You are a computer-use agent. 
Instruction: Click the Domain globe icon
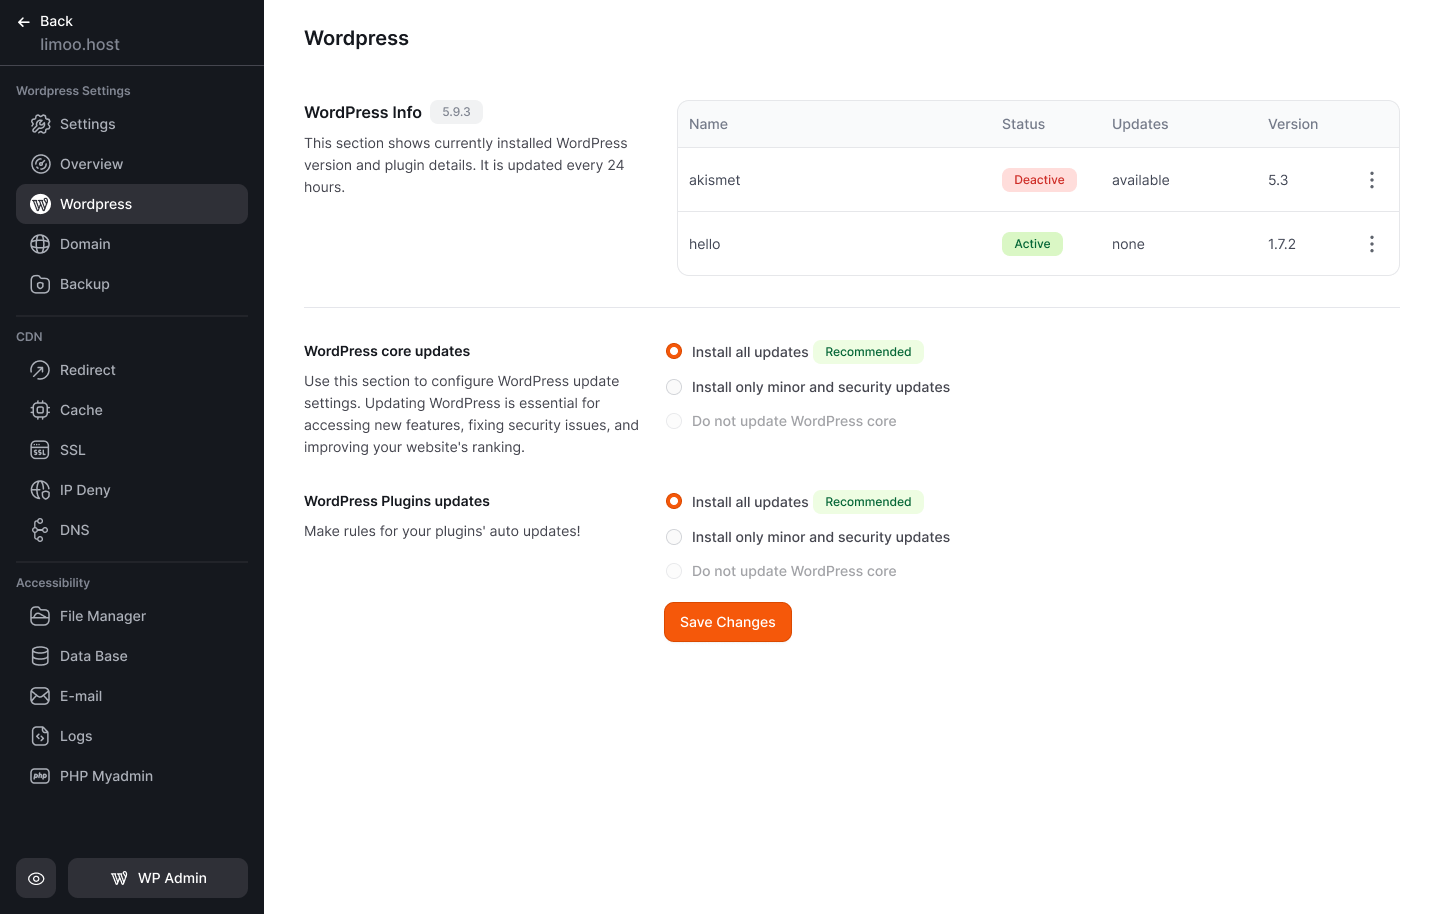[x=40, y=244]
